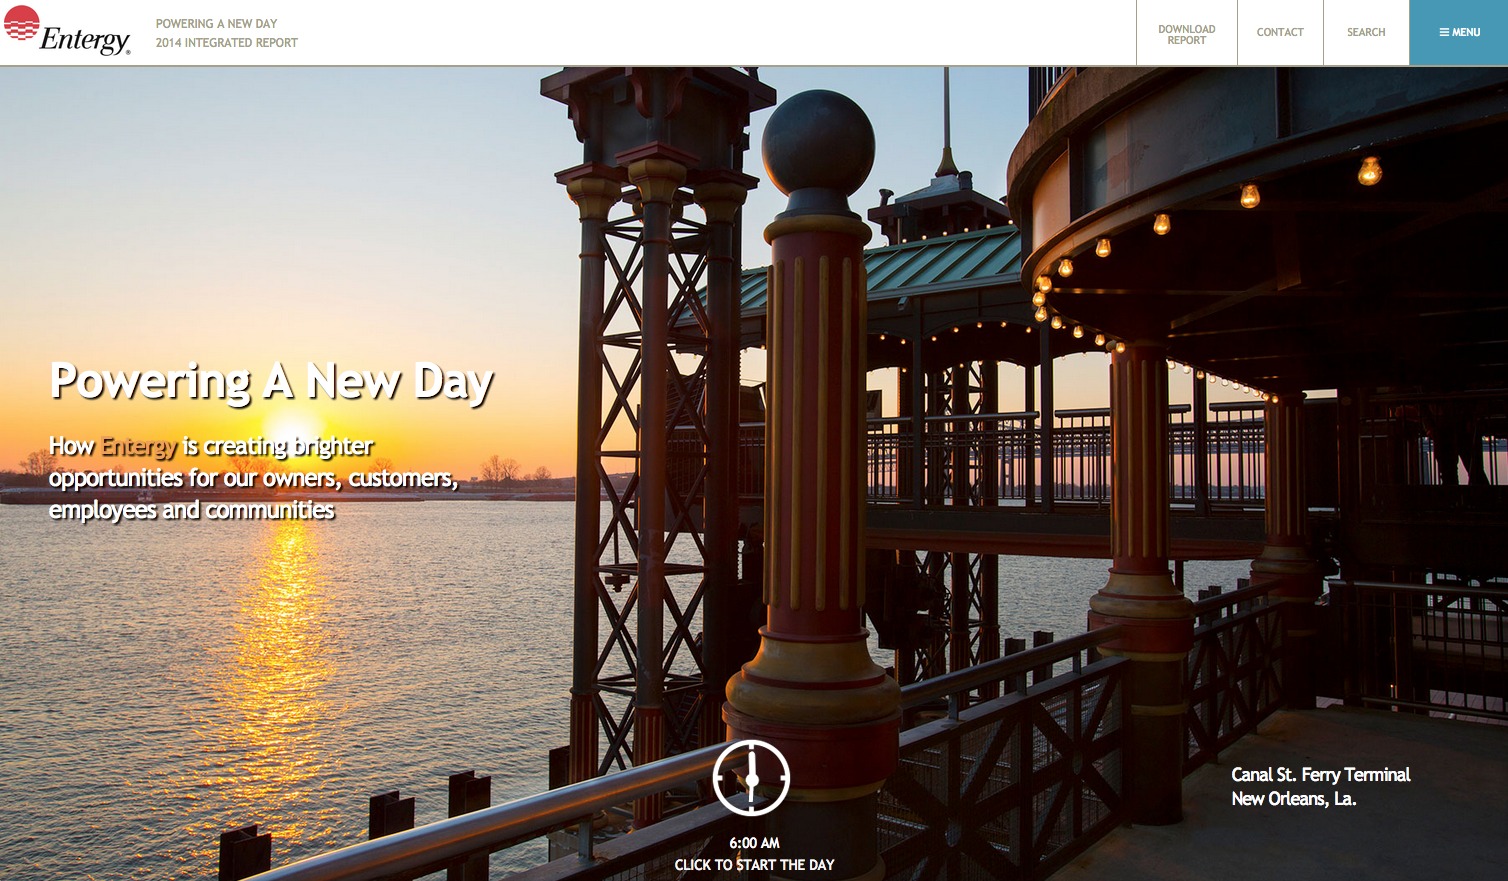Go to the Contact page
The image size is (1508, 881).
(x=1279, y=33)
